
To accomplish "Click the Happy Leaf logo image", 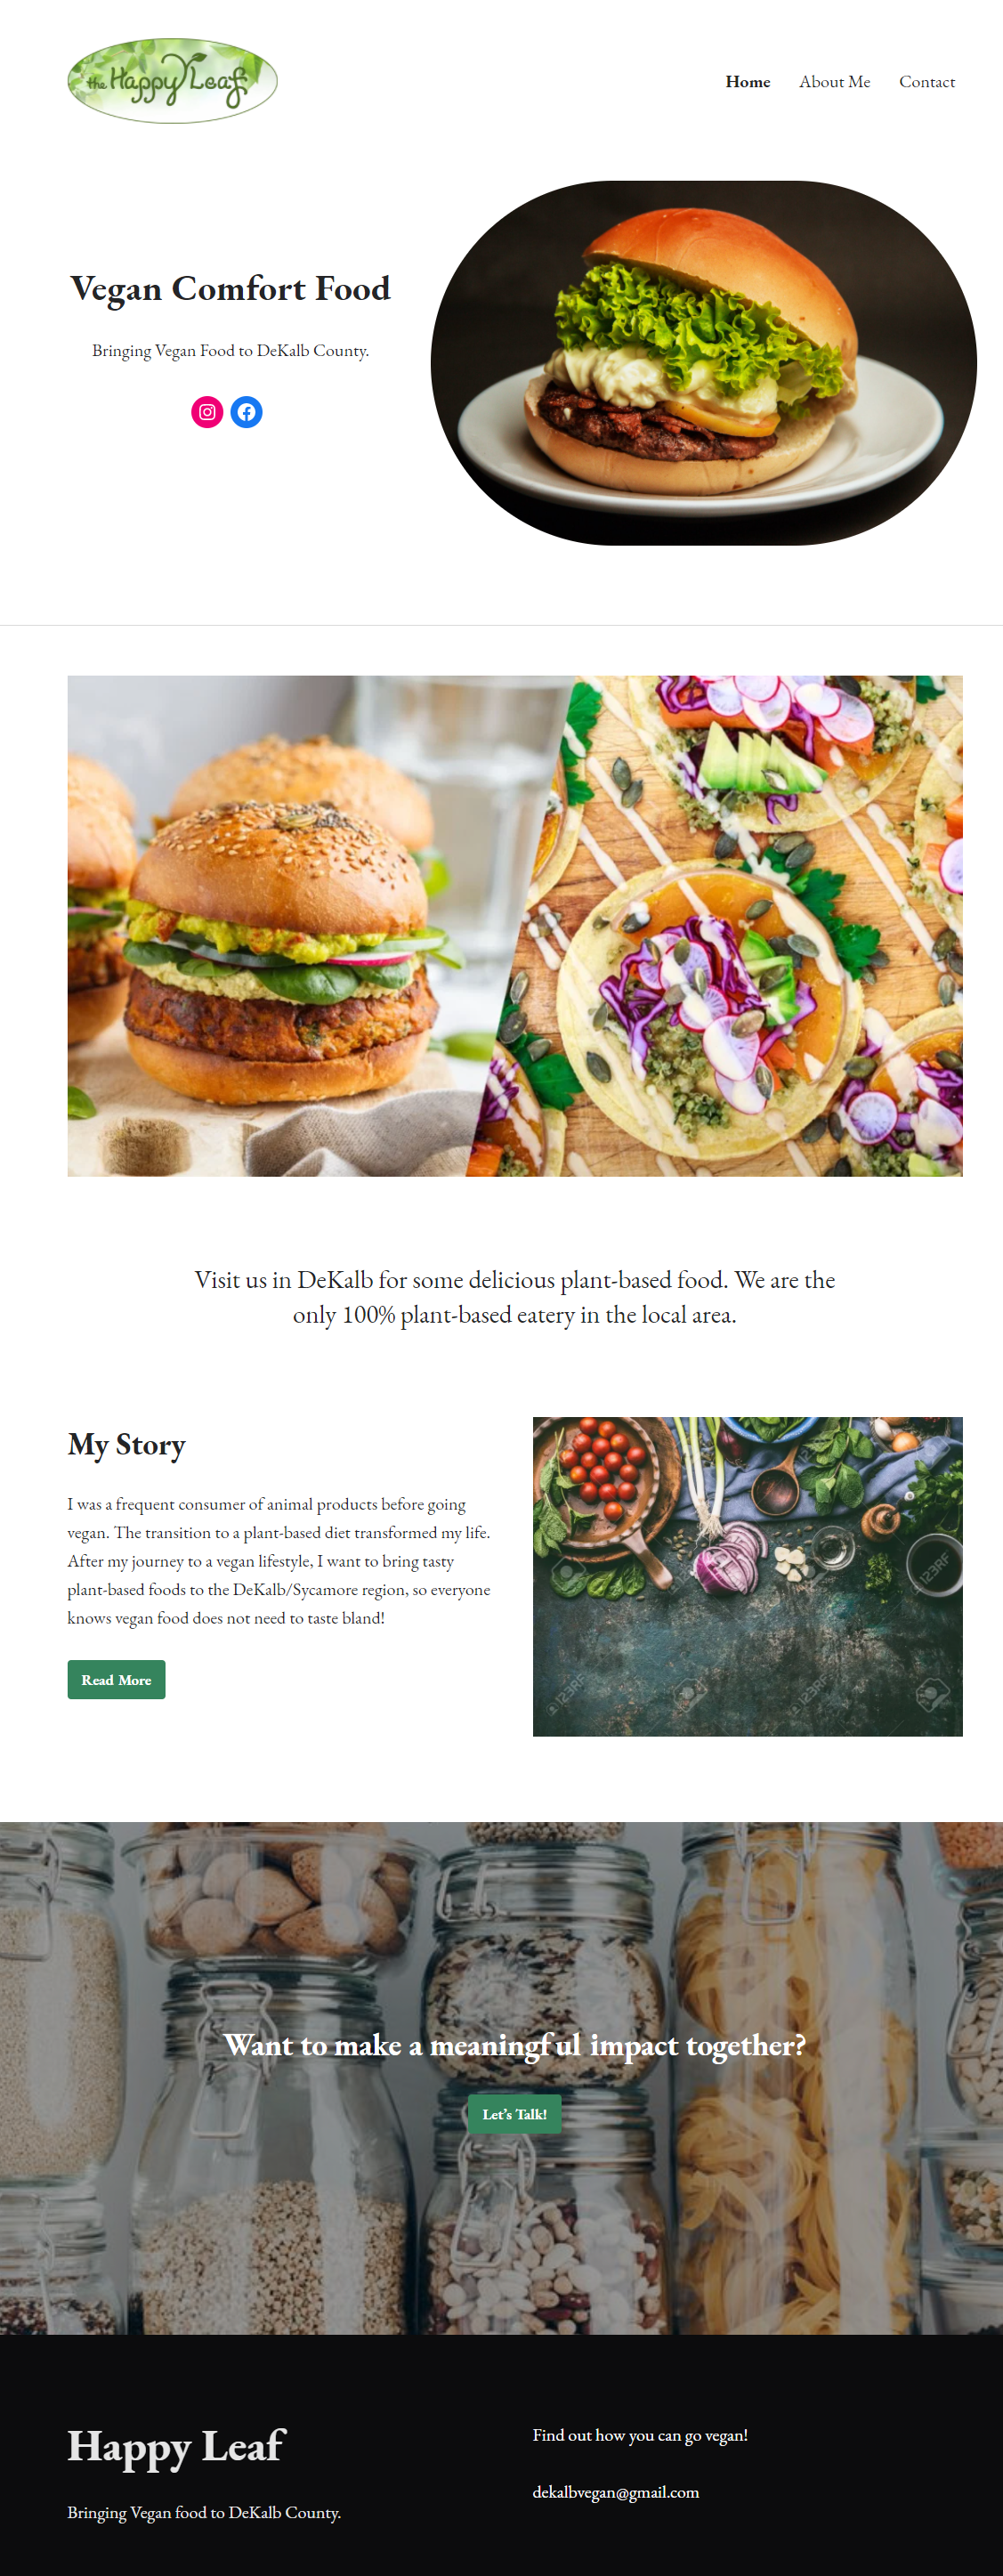I will coord(172,81).
